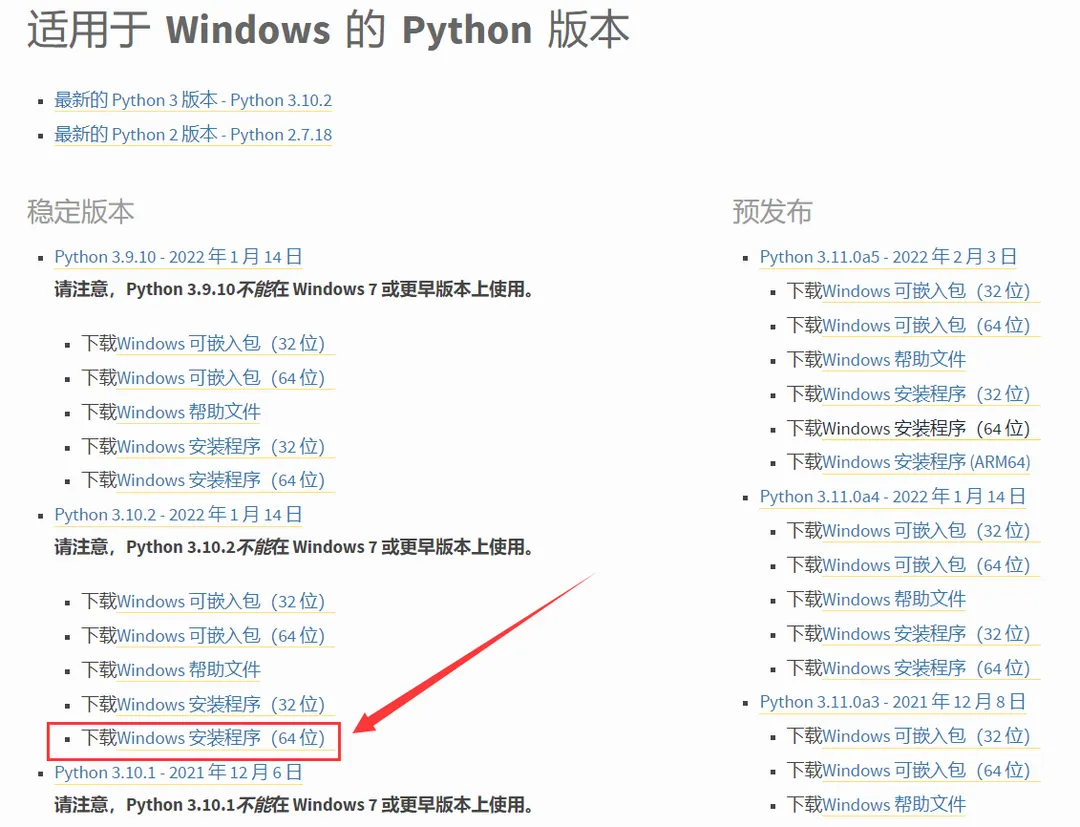Open the Python 3.10.1 - 2021年12月6日 release link
Screen dimensions: 1080x827
tap(178, 773)
